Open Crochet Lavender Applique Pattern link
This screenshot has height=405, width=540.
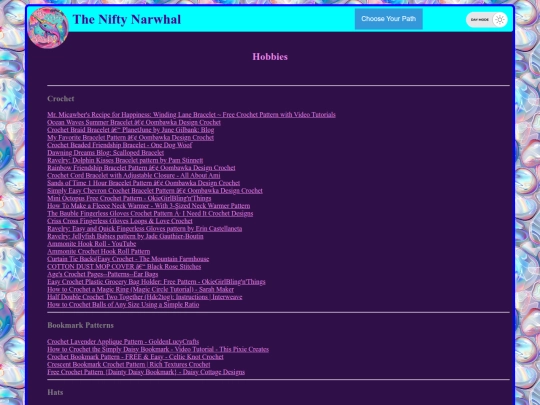click(123, 342)
